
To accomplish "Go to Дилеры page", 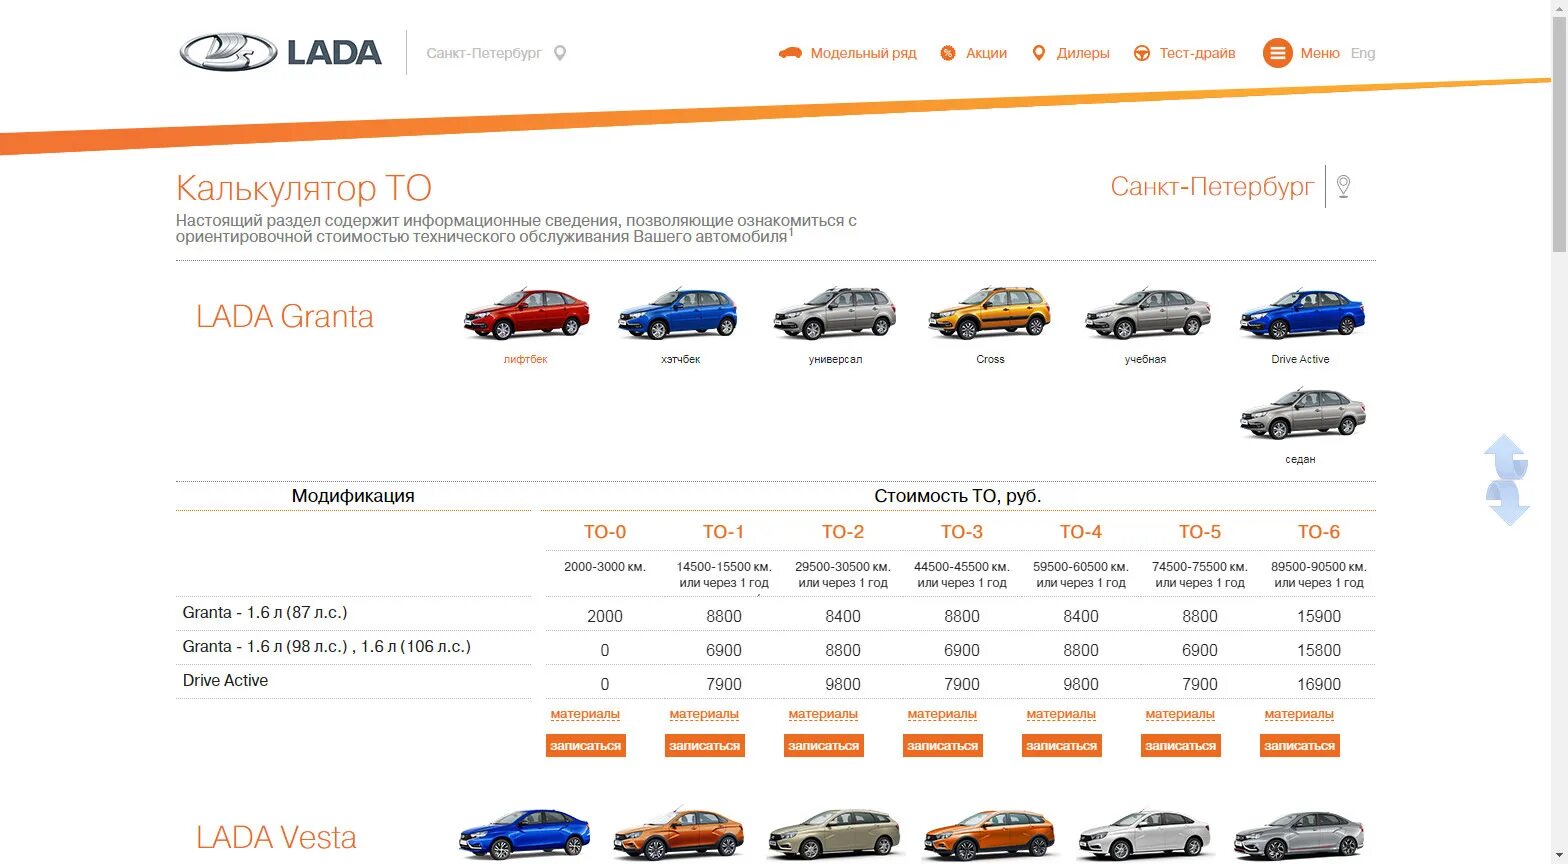I will point(1083,53).
